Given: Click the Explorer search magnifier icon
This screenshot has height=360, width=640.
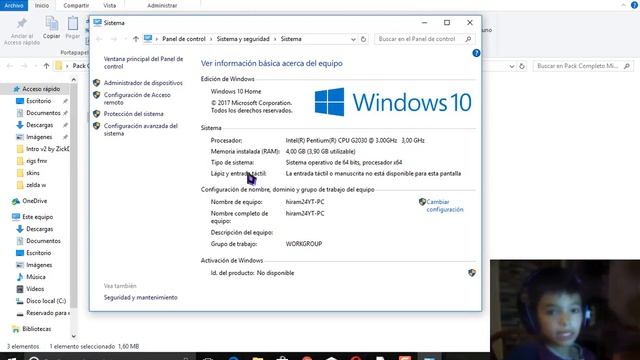Looking at the screenshot, I should click(627, 66).
